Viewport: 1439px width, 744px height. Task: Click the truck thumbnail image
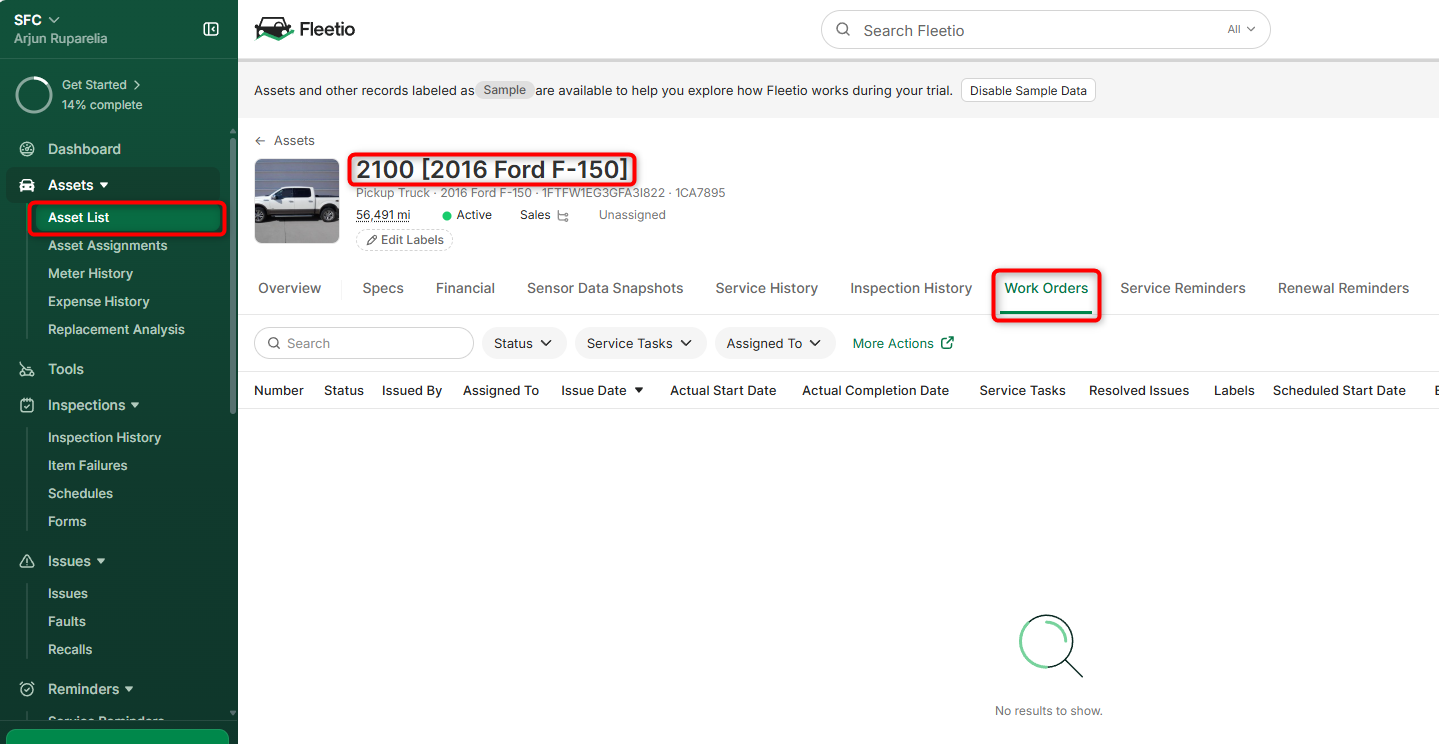tap(297, 201)
